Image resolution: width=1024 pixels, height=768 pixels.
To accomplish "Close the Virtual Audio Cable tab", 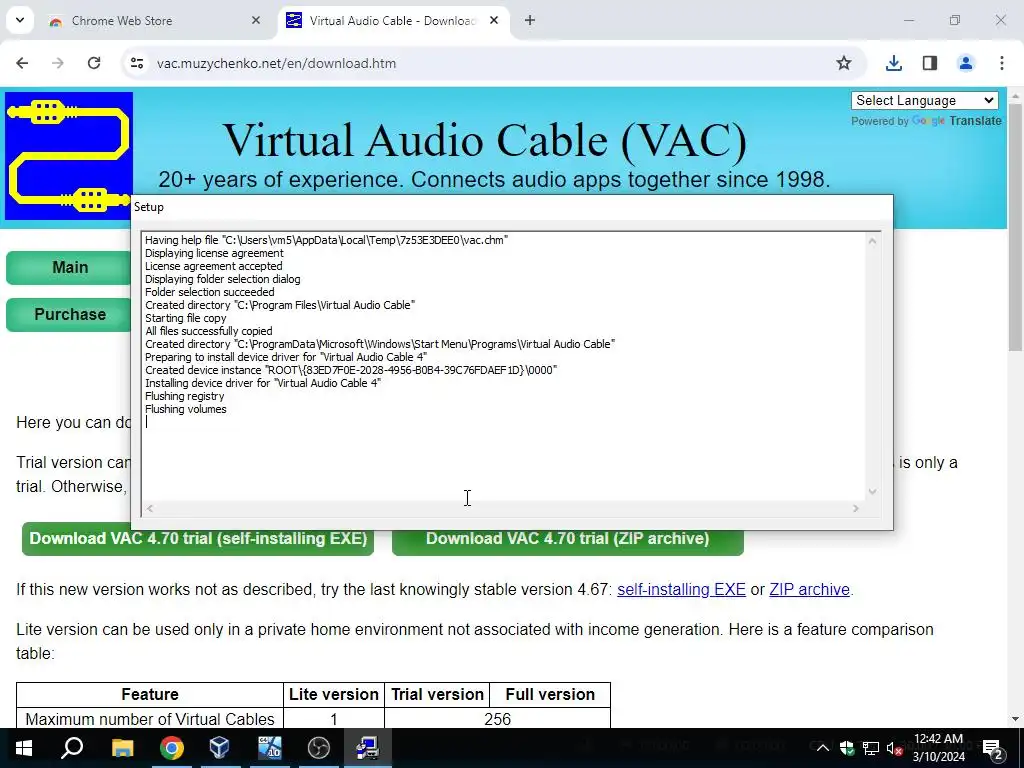I will tap(494, 20).
